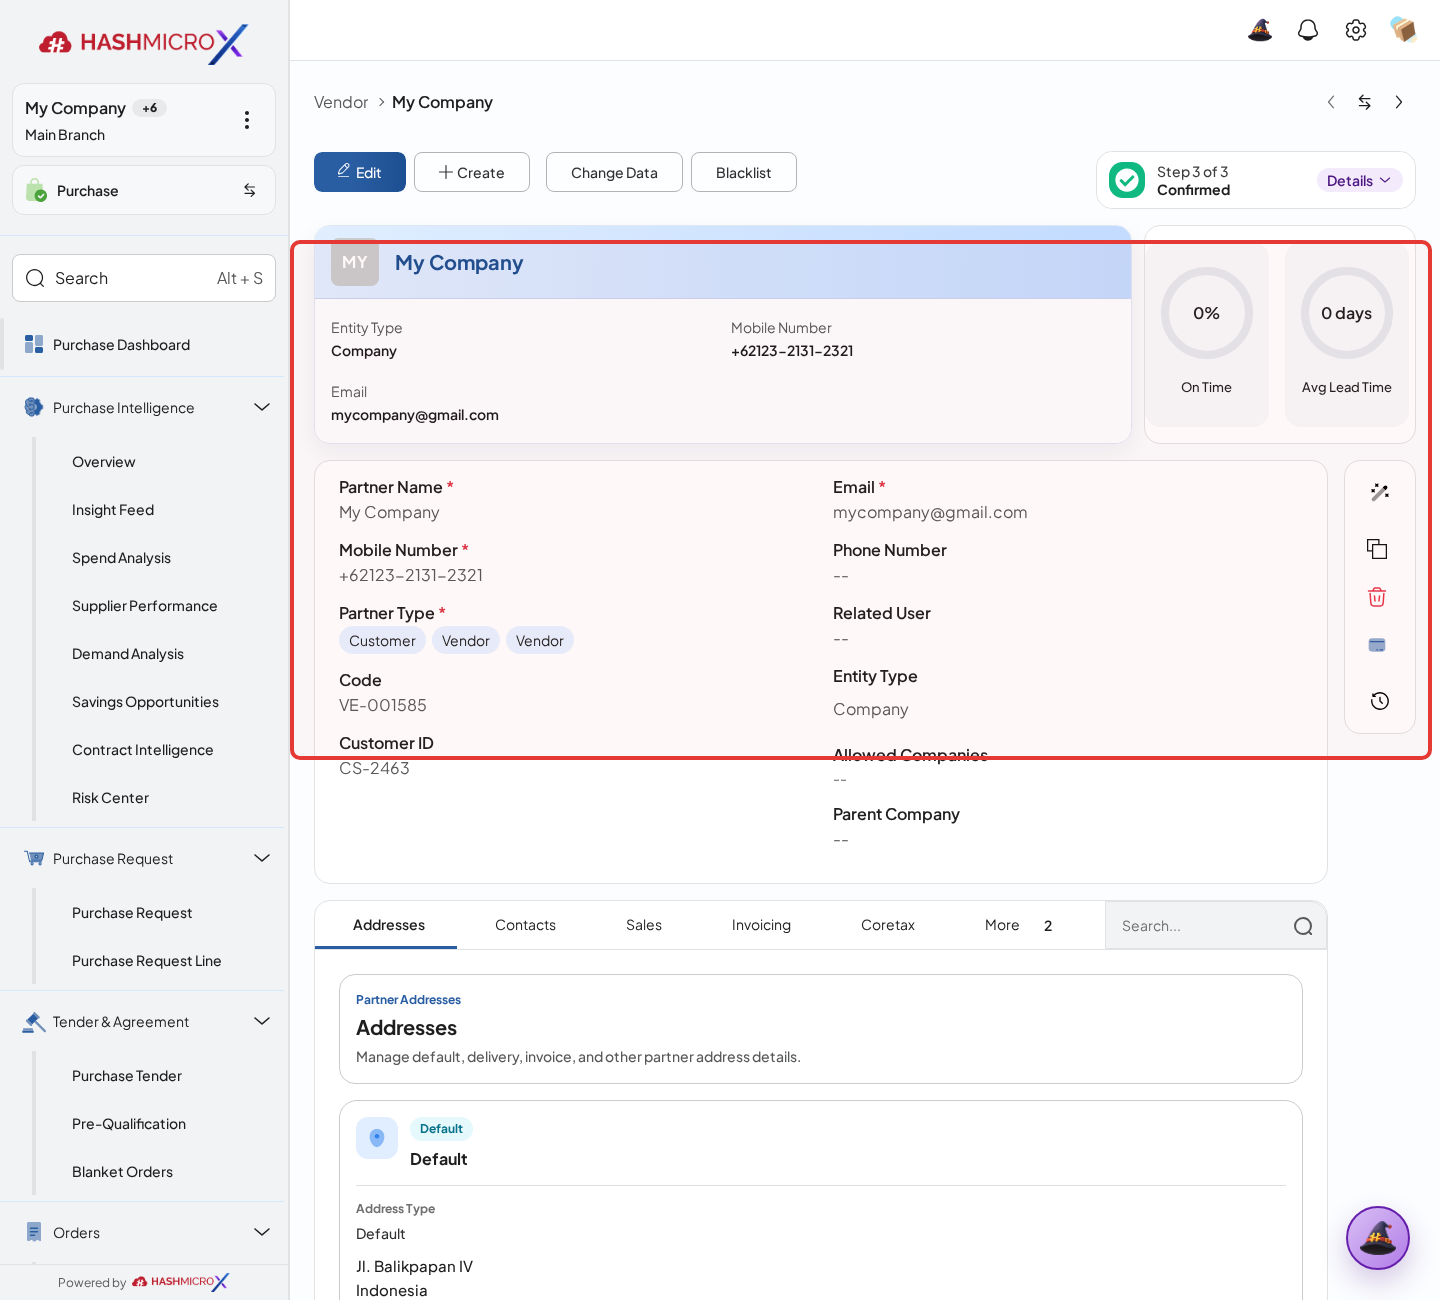This screenshot has height=1300, width=1440.
Task: Click the 0 days Avg Lead Time ring
Action: pos(1347,313)
